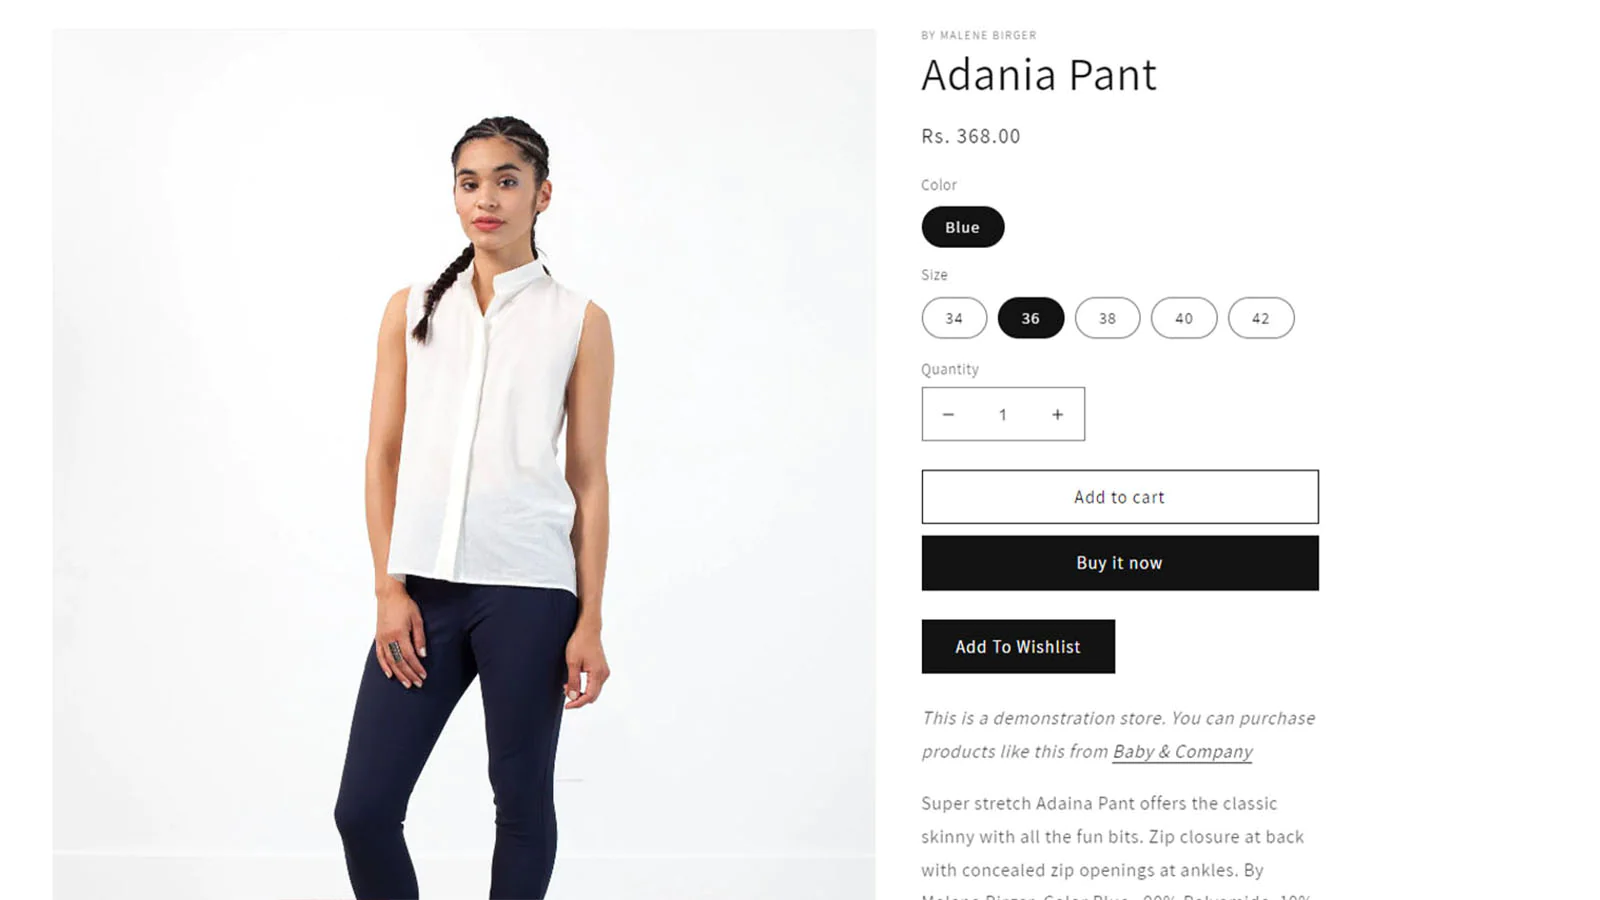Viewport: 1600px width, 900px height.
Task: Click the BY MALENE BIRGER vendor text
Action: coord(978,35)
